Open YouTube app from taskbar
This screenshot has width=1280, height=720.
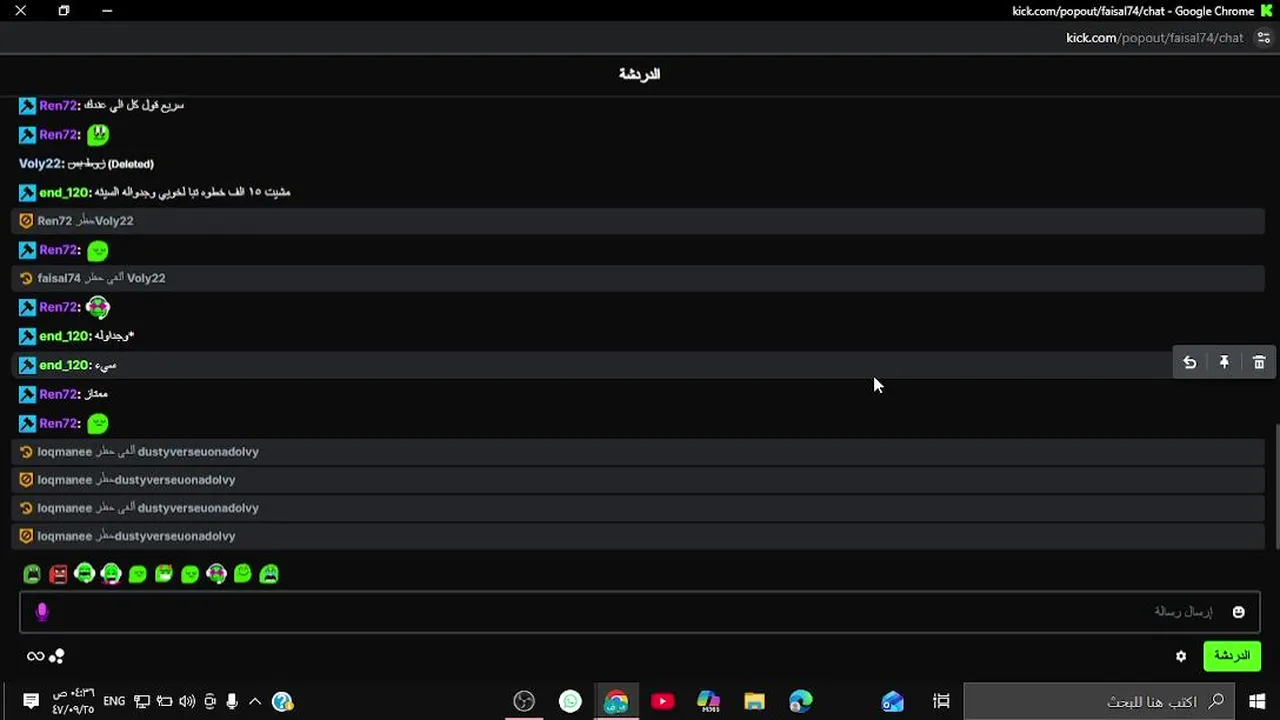(662, 701)
